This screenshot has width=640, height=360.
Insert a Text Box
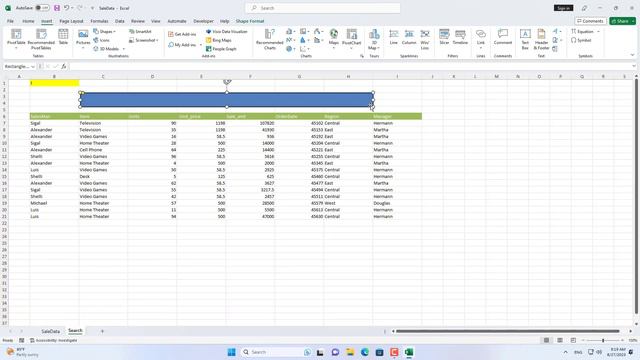(525, 39)
